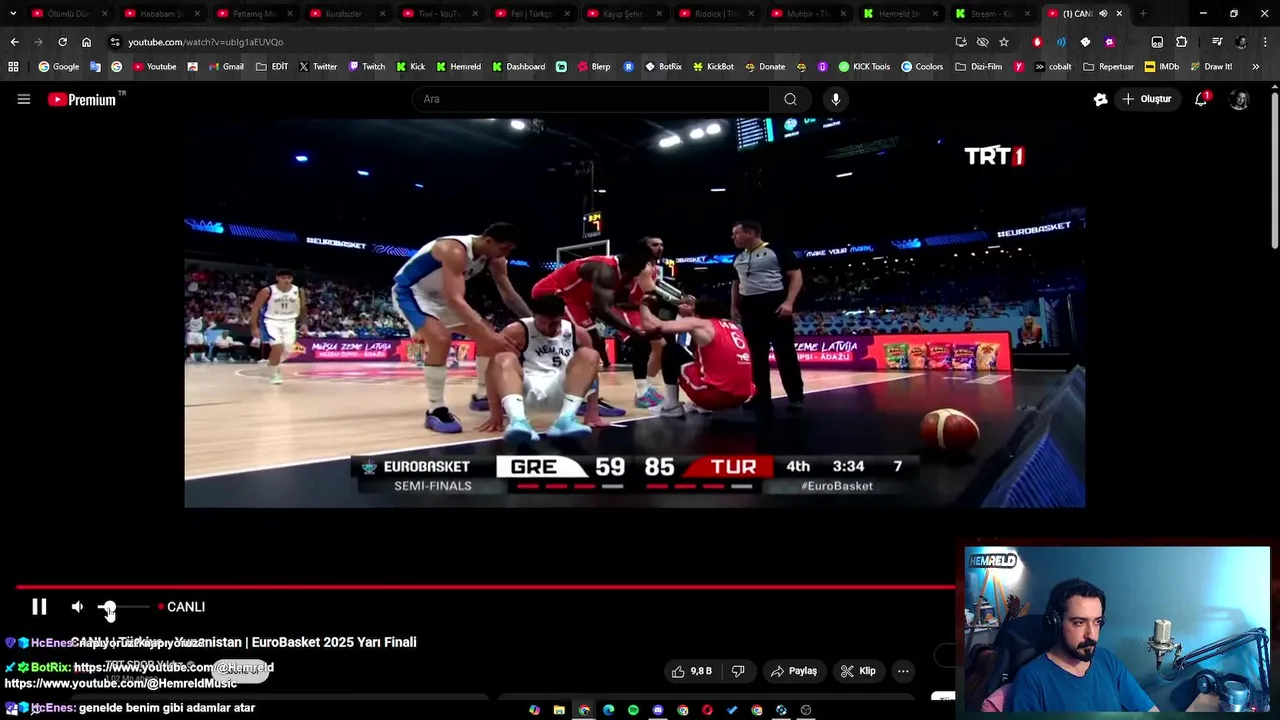Open a new browser tab
Image resolution: width=1280 pixels, height=720 pixels.
[1143, 14]
